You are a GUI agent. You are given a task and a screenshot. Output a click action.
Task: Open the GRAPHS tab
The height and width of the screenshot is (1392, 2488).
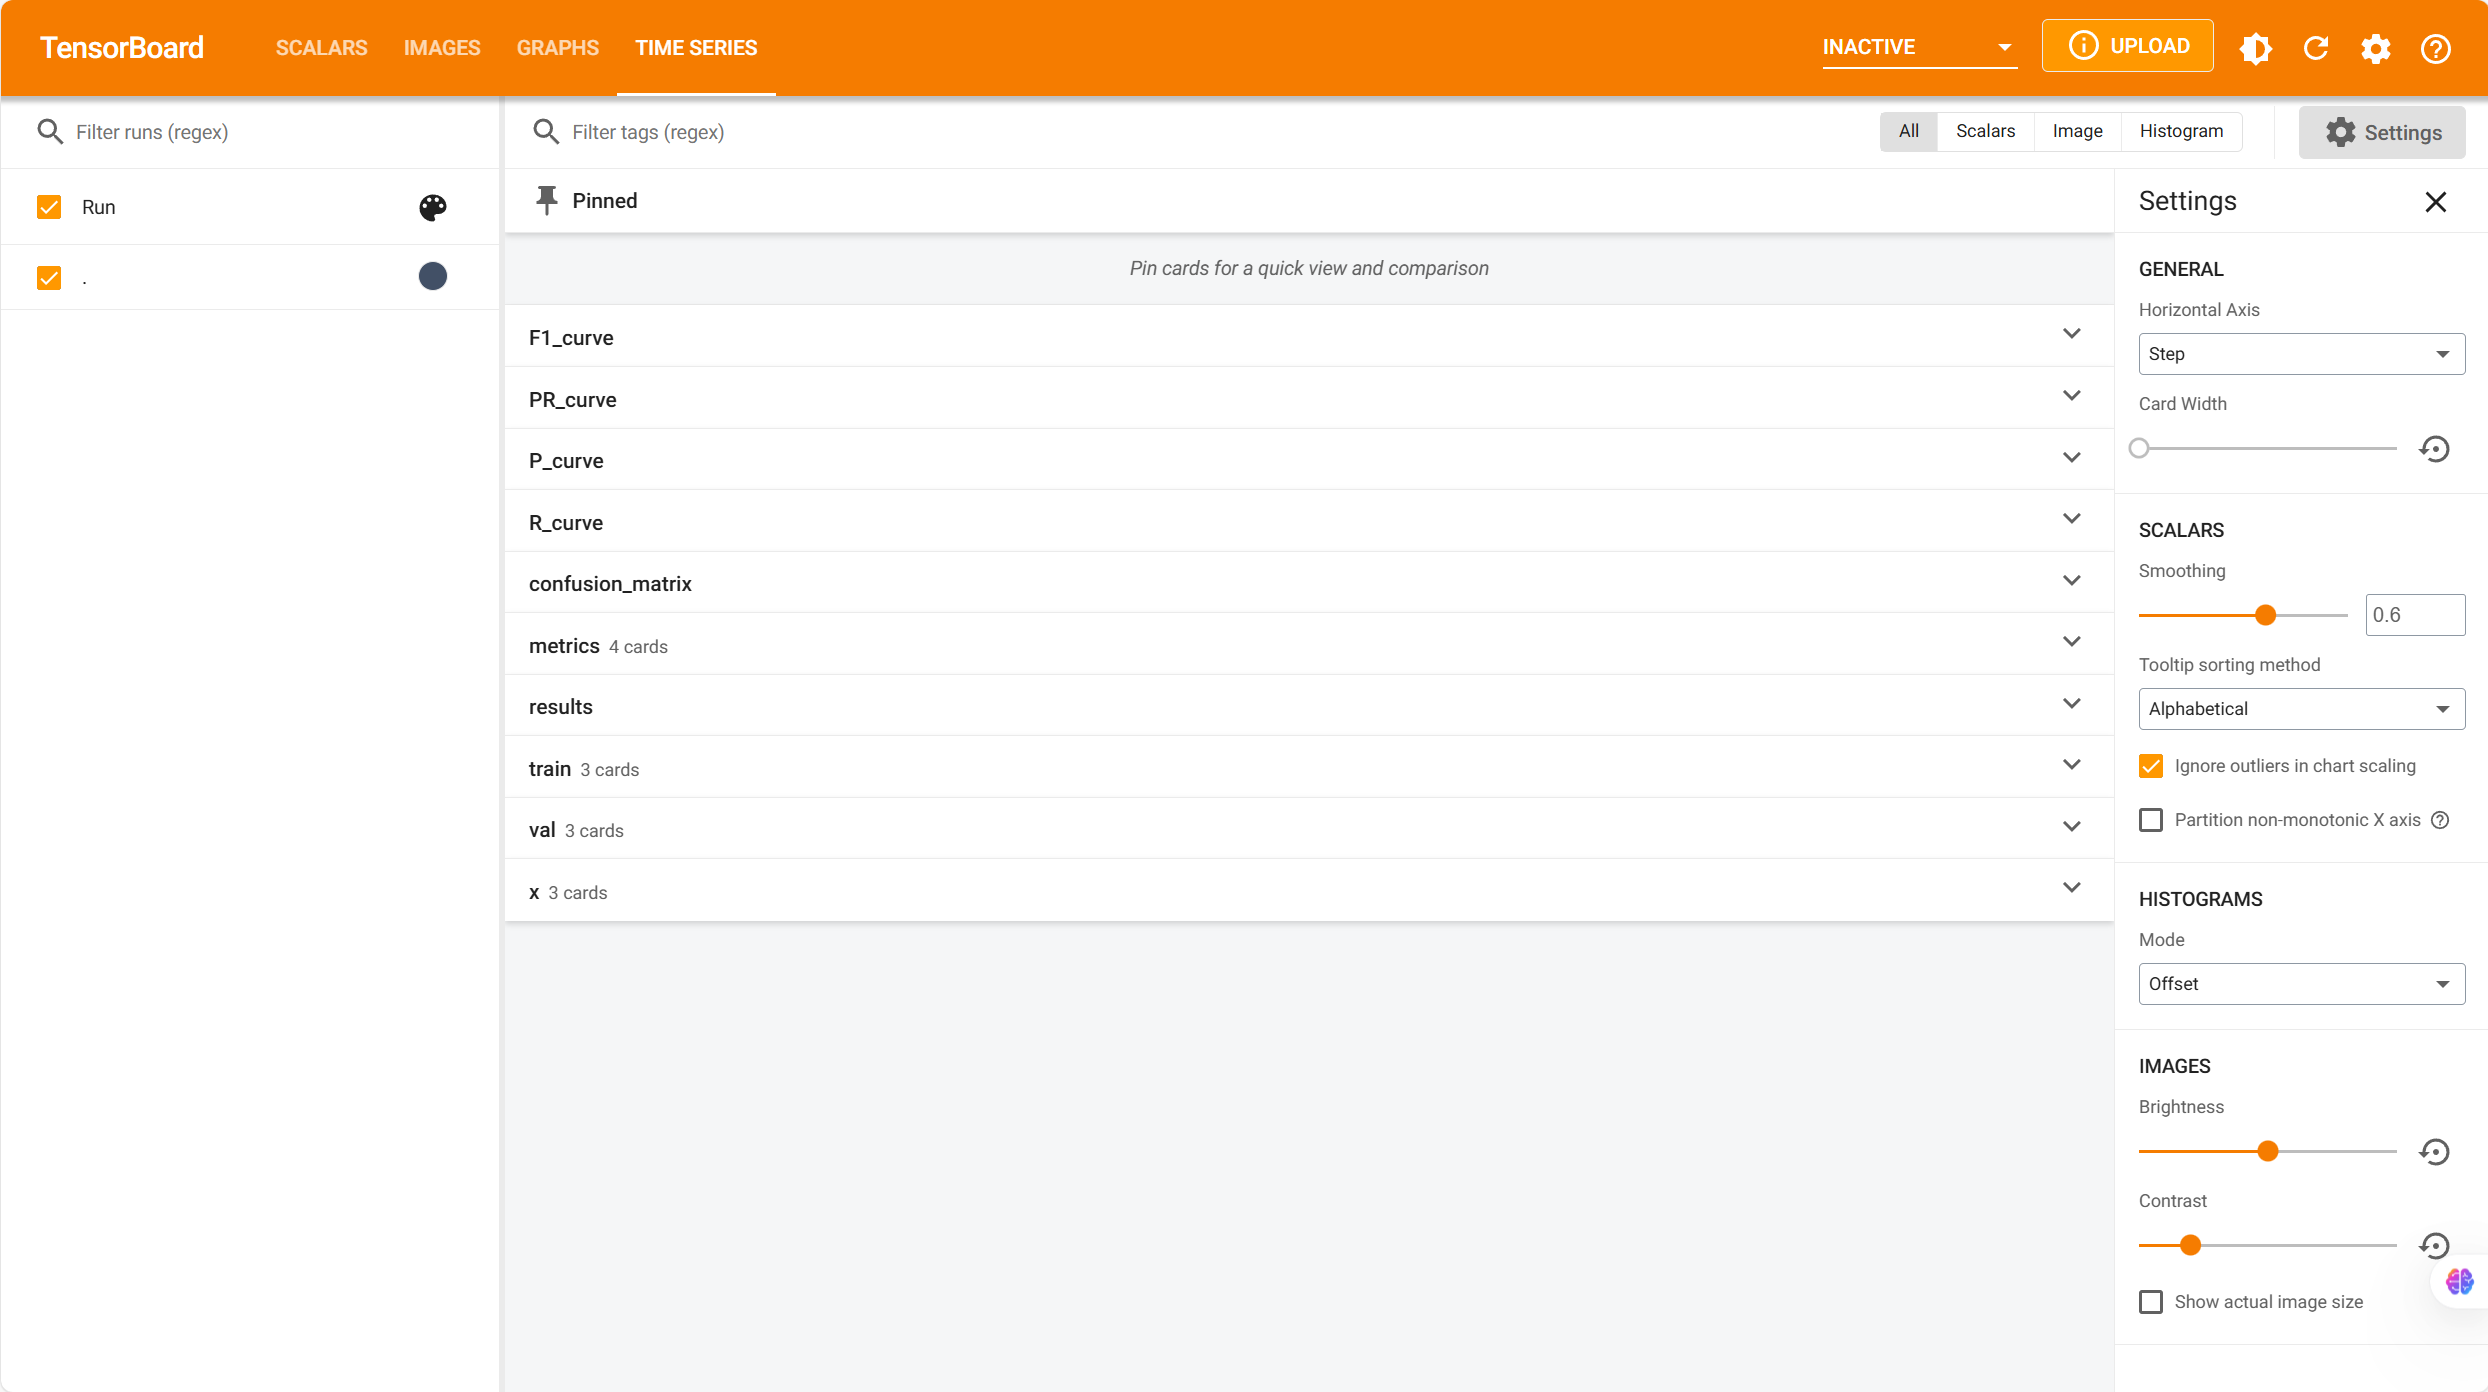click(557, 48)
